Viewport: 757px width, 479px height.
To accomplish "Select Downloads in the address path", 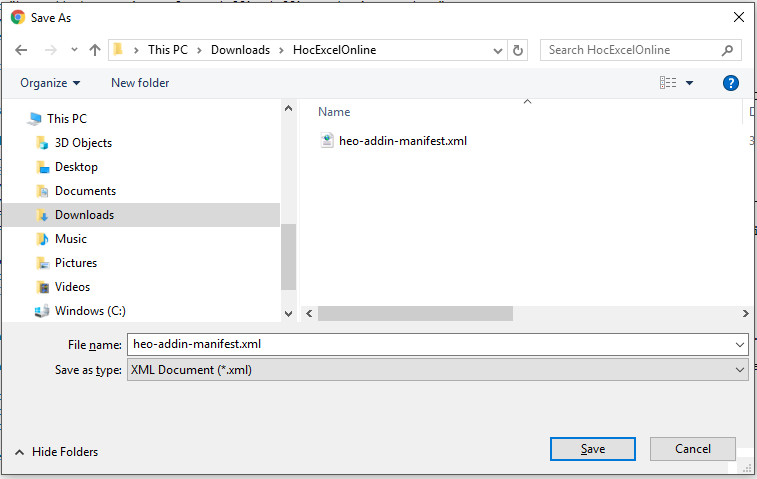I will coord(240,50).
